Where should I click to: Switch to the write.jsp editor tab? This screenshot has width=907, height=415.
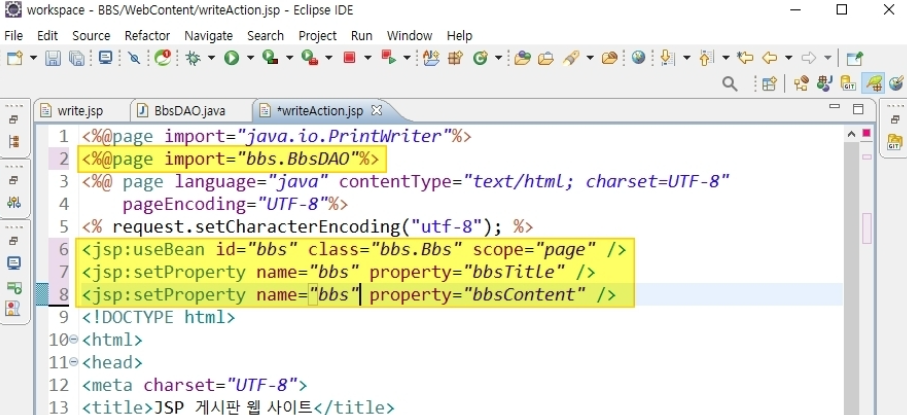click(x=80, y=111)
